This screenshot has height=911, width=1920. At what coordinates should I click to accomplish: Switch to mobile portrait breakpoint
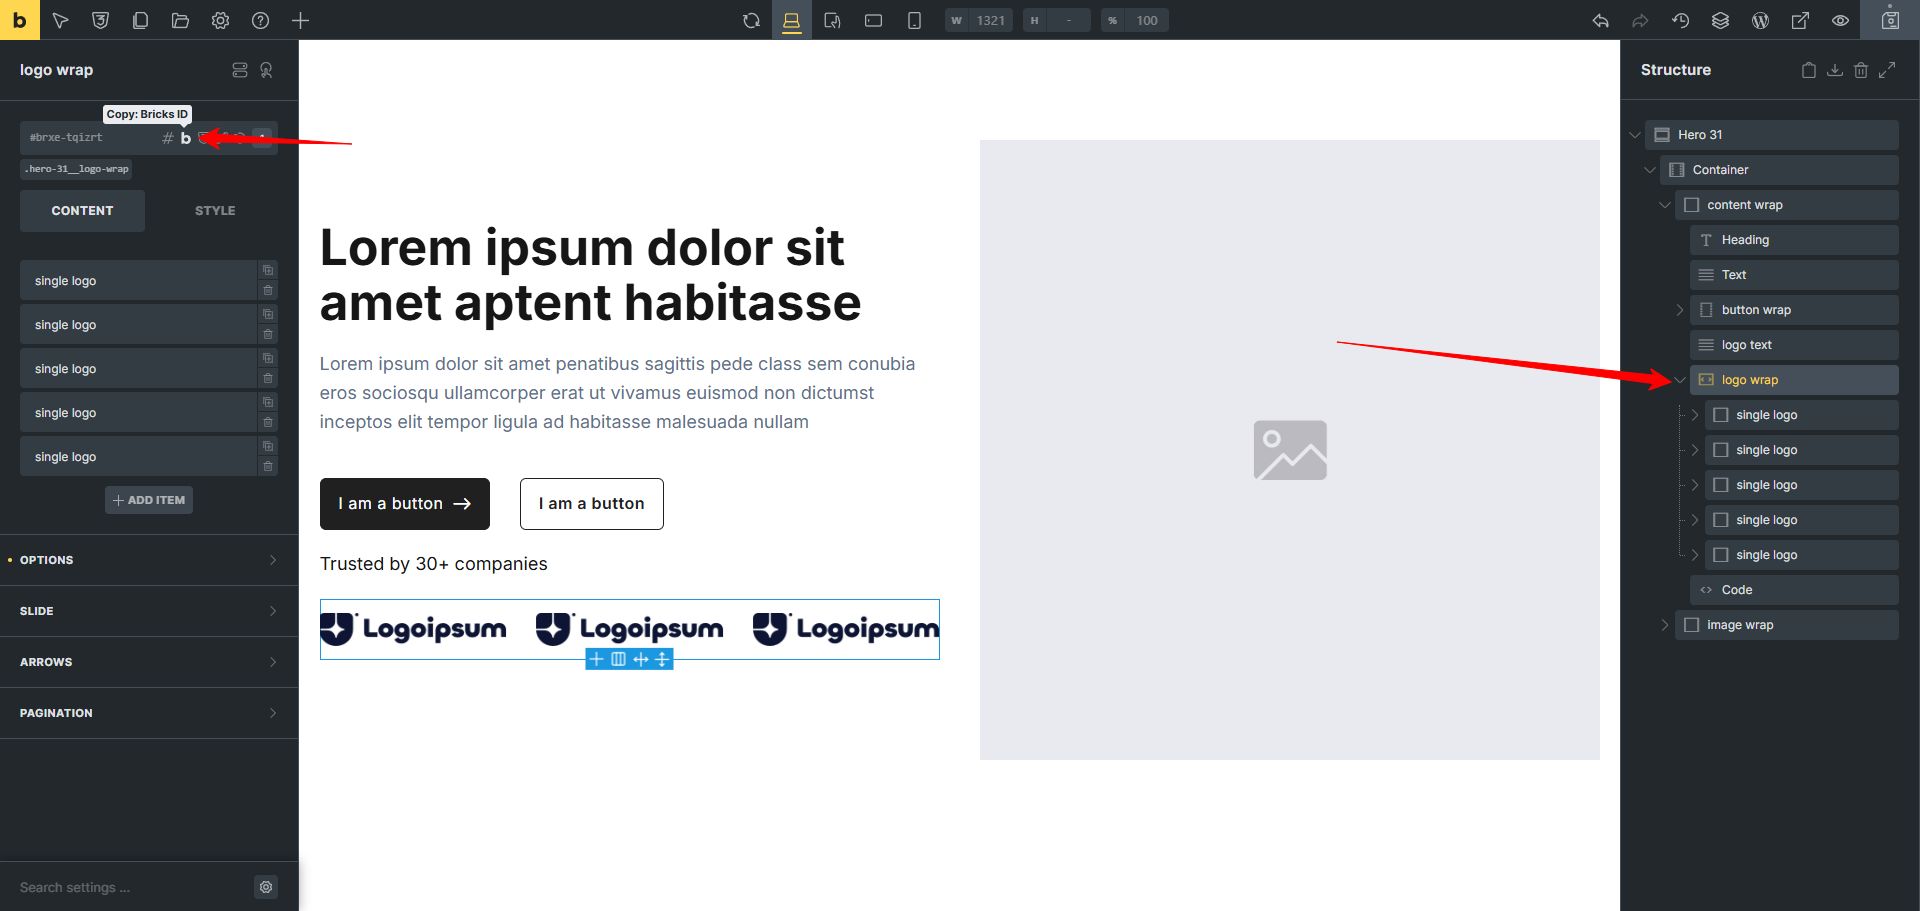tap(914, 20)
